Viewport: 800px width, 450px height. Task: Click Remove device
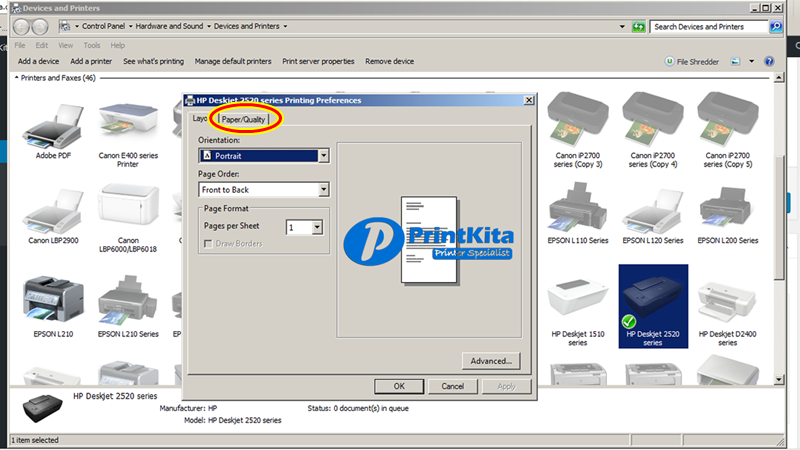pyautogui.click(x=389, y=61)
